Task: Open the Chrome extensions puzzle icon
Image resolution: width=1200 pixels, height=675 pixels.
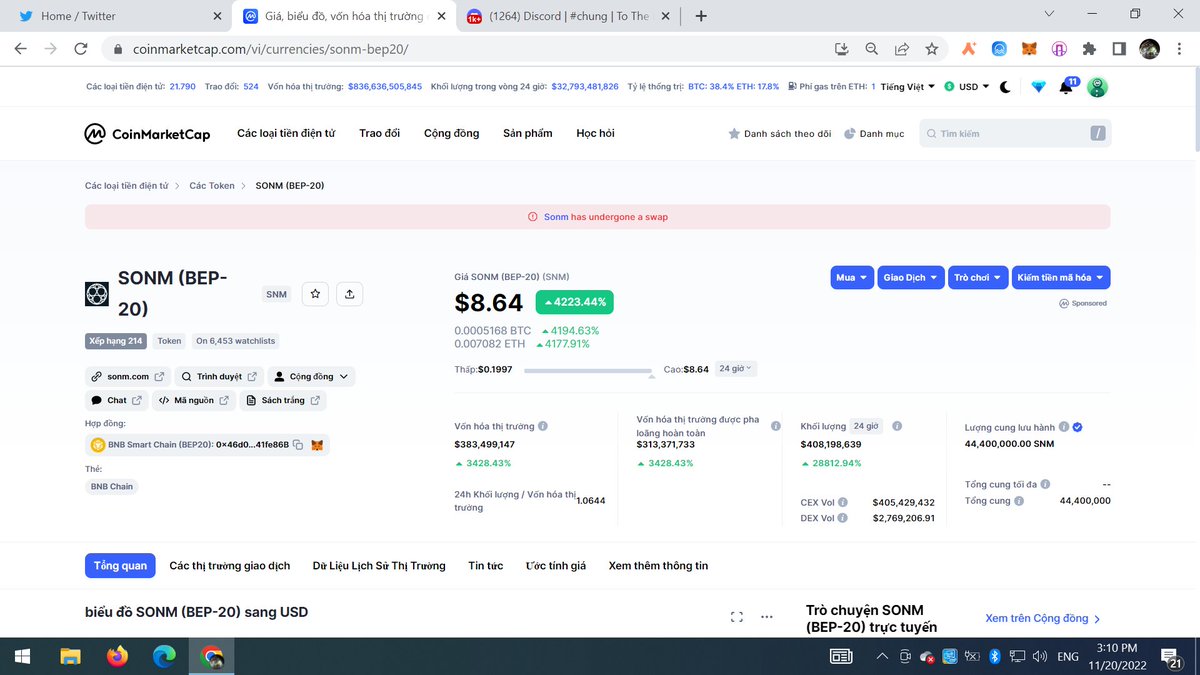Action: [x=1090, y=48]
